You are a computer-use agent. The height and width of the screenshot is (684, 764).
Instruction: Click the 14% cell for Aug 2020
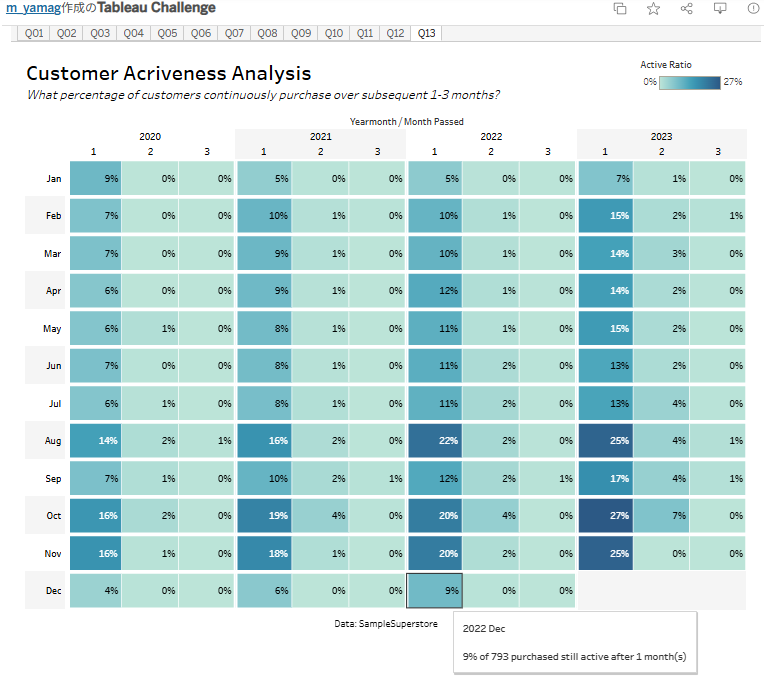[x=96, y=440]
